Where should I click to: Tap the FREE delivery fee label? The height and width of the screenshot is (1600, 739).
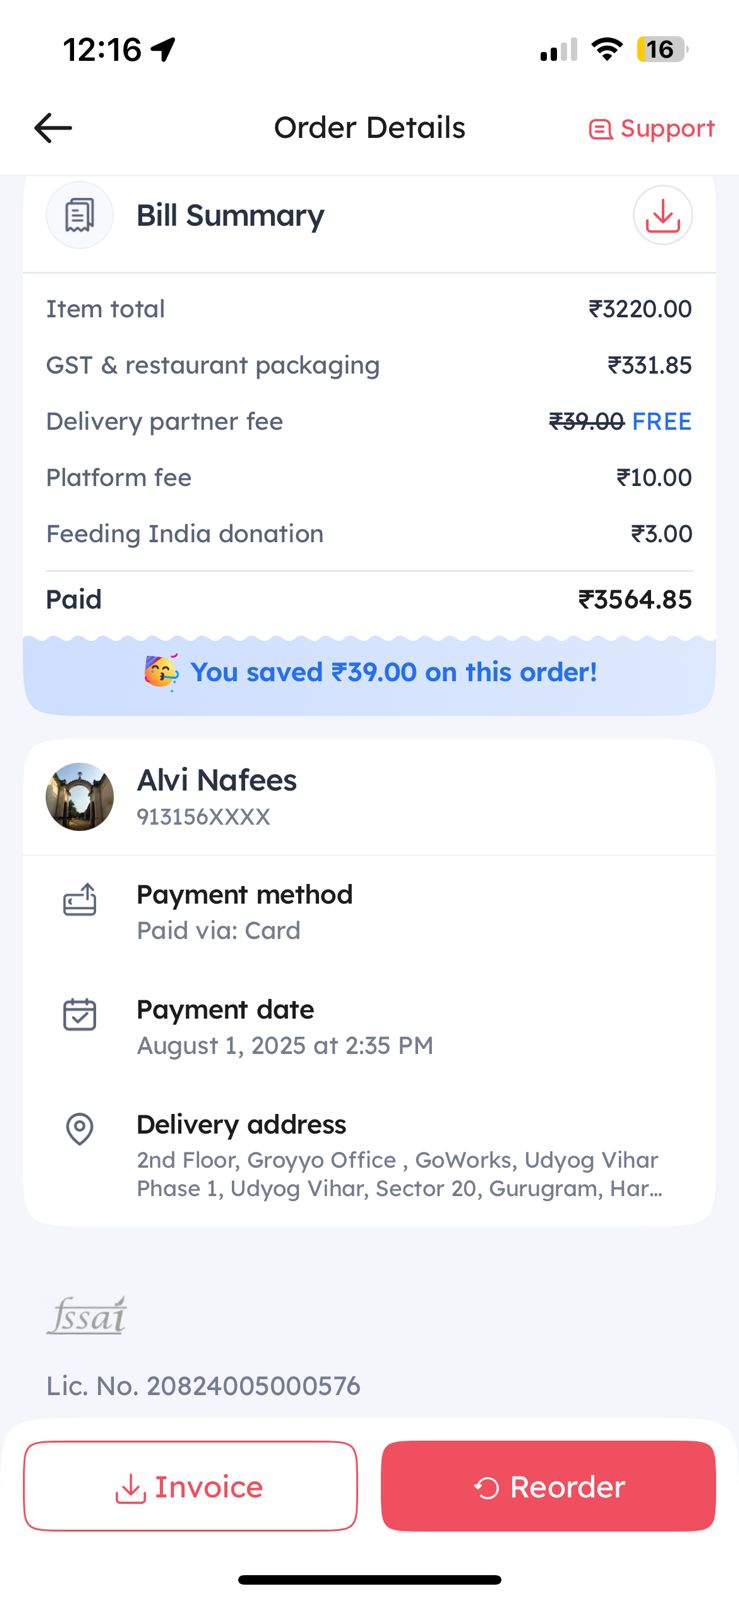tap(662, 422)
